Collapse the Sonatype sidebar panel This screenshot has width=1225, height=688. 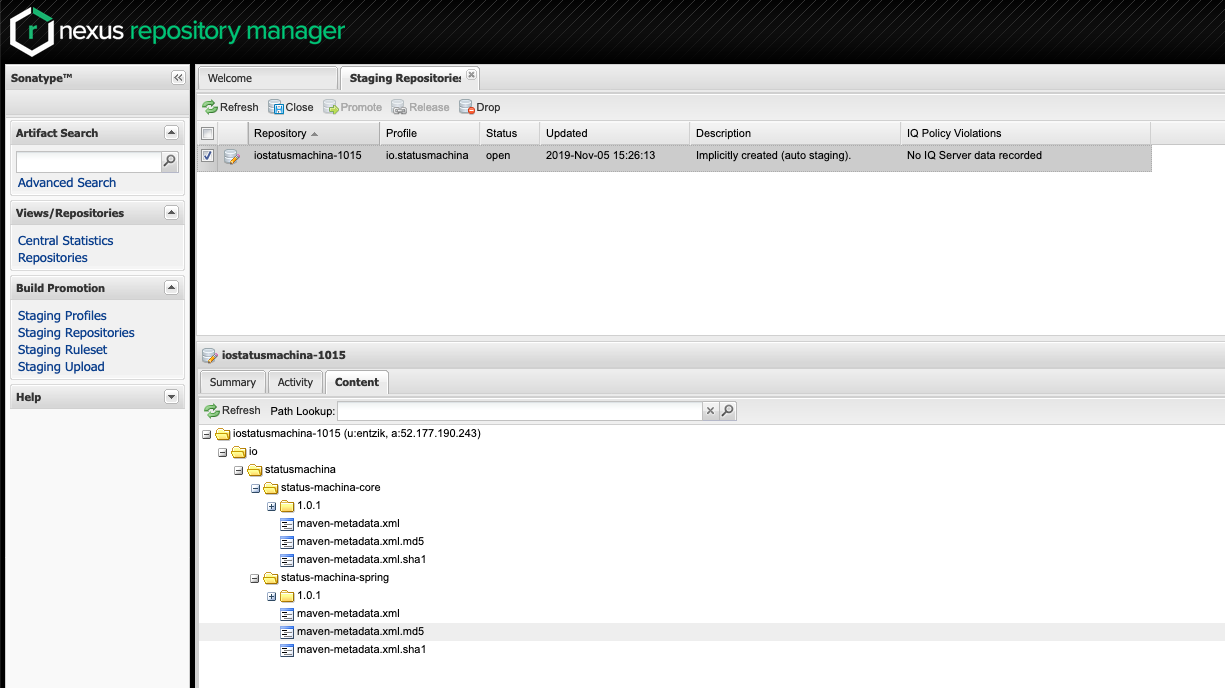pyautogui.click(x=178, y=78)
